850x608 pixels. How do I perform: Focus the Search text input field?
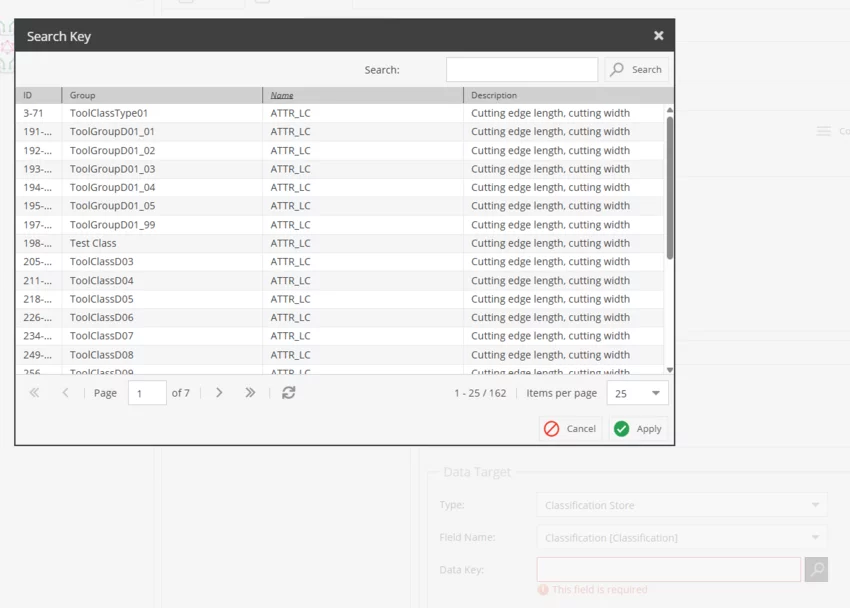(x=521, y=69)
